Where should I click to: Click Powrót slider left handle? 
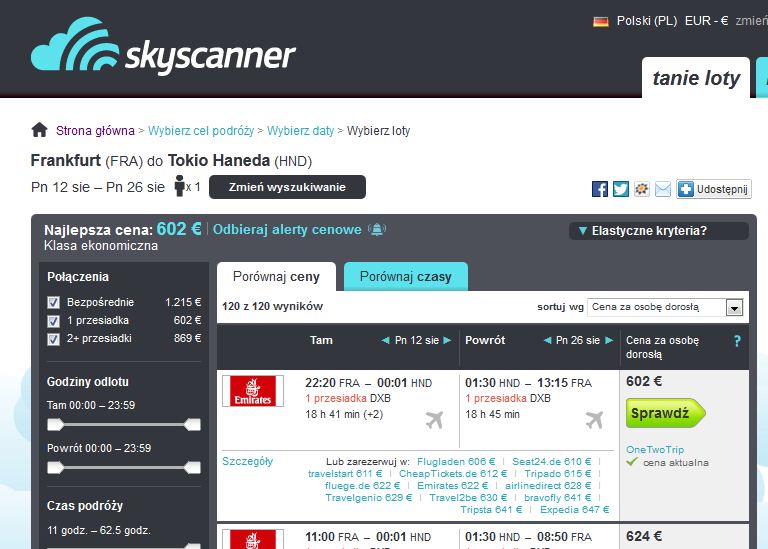(x=55, y=468)
